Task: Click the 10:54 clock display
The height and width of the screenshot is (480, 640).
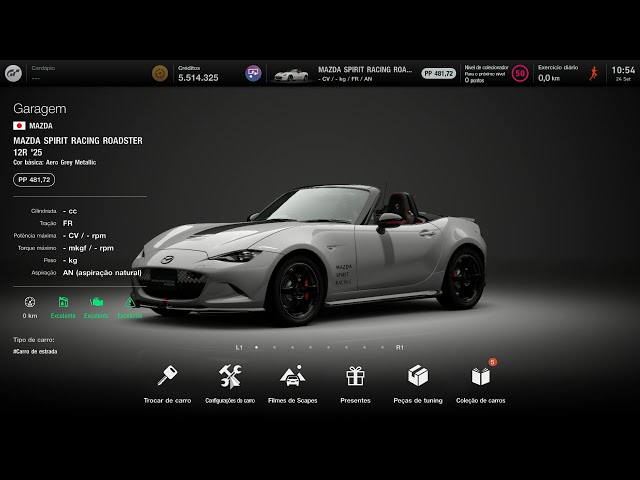Action: pyautogui.click(x=623, y=70)
